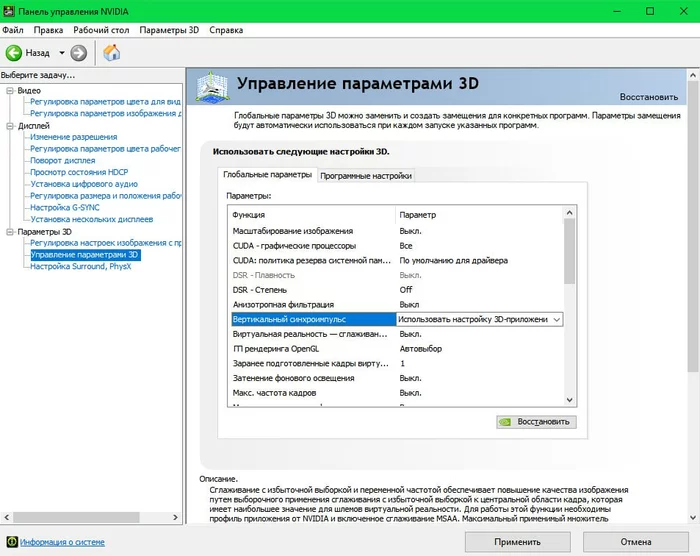
Task: Open Изменение разрешения task
Action: [74, 137]
